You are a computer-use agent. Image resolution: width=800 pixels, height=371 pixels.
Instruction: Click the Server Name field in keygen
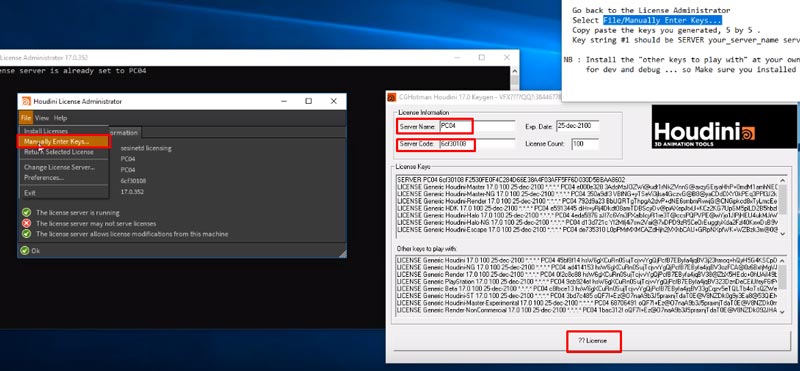coord(478,126)
